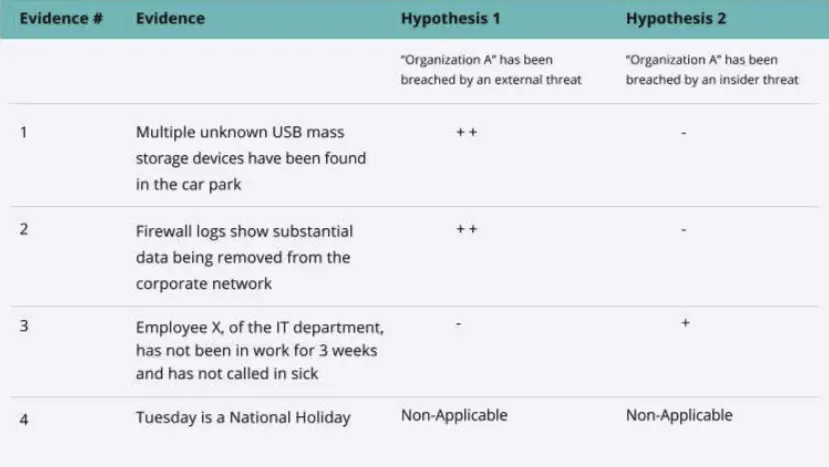The width and height of the screenshot is (829, 467).
Task: Click the Employee X evidence text
Action: (260, 350)
